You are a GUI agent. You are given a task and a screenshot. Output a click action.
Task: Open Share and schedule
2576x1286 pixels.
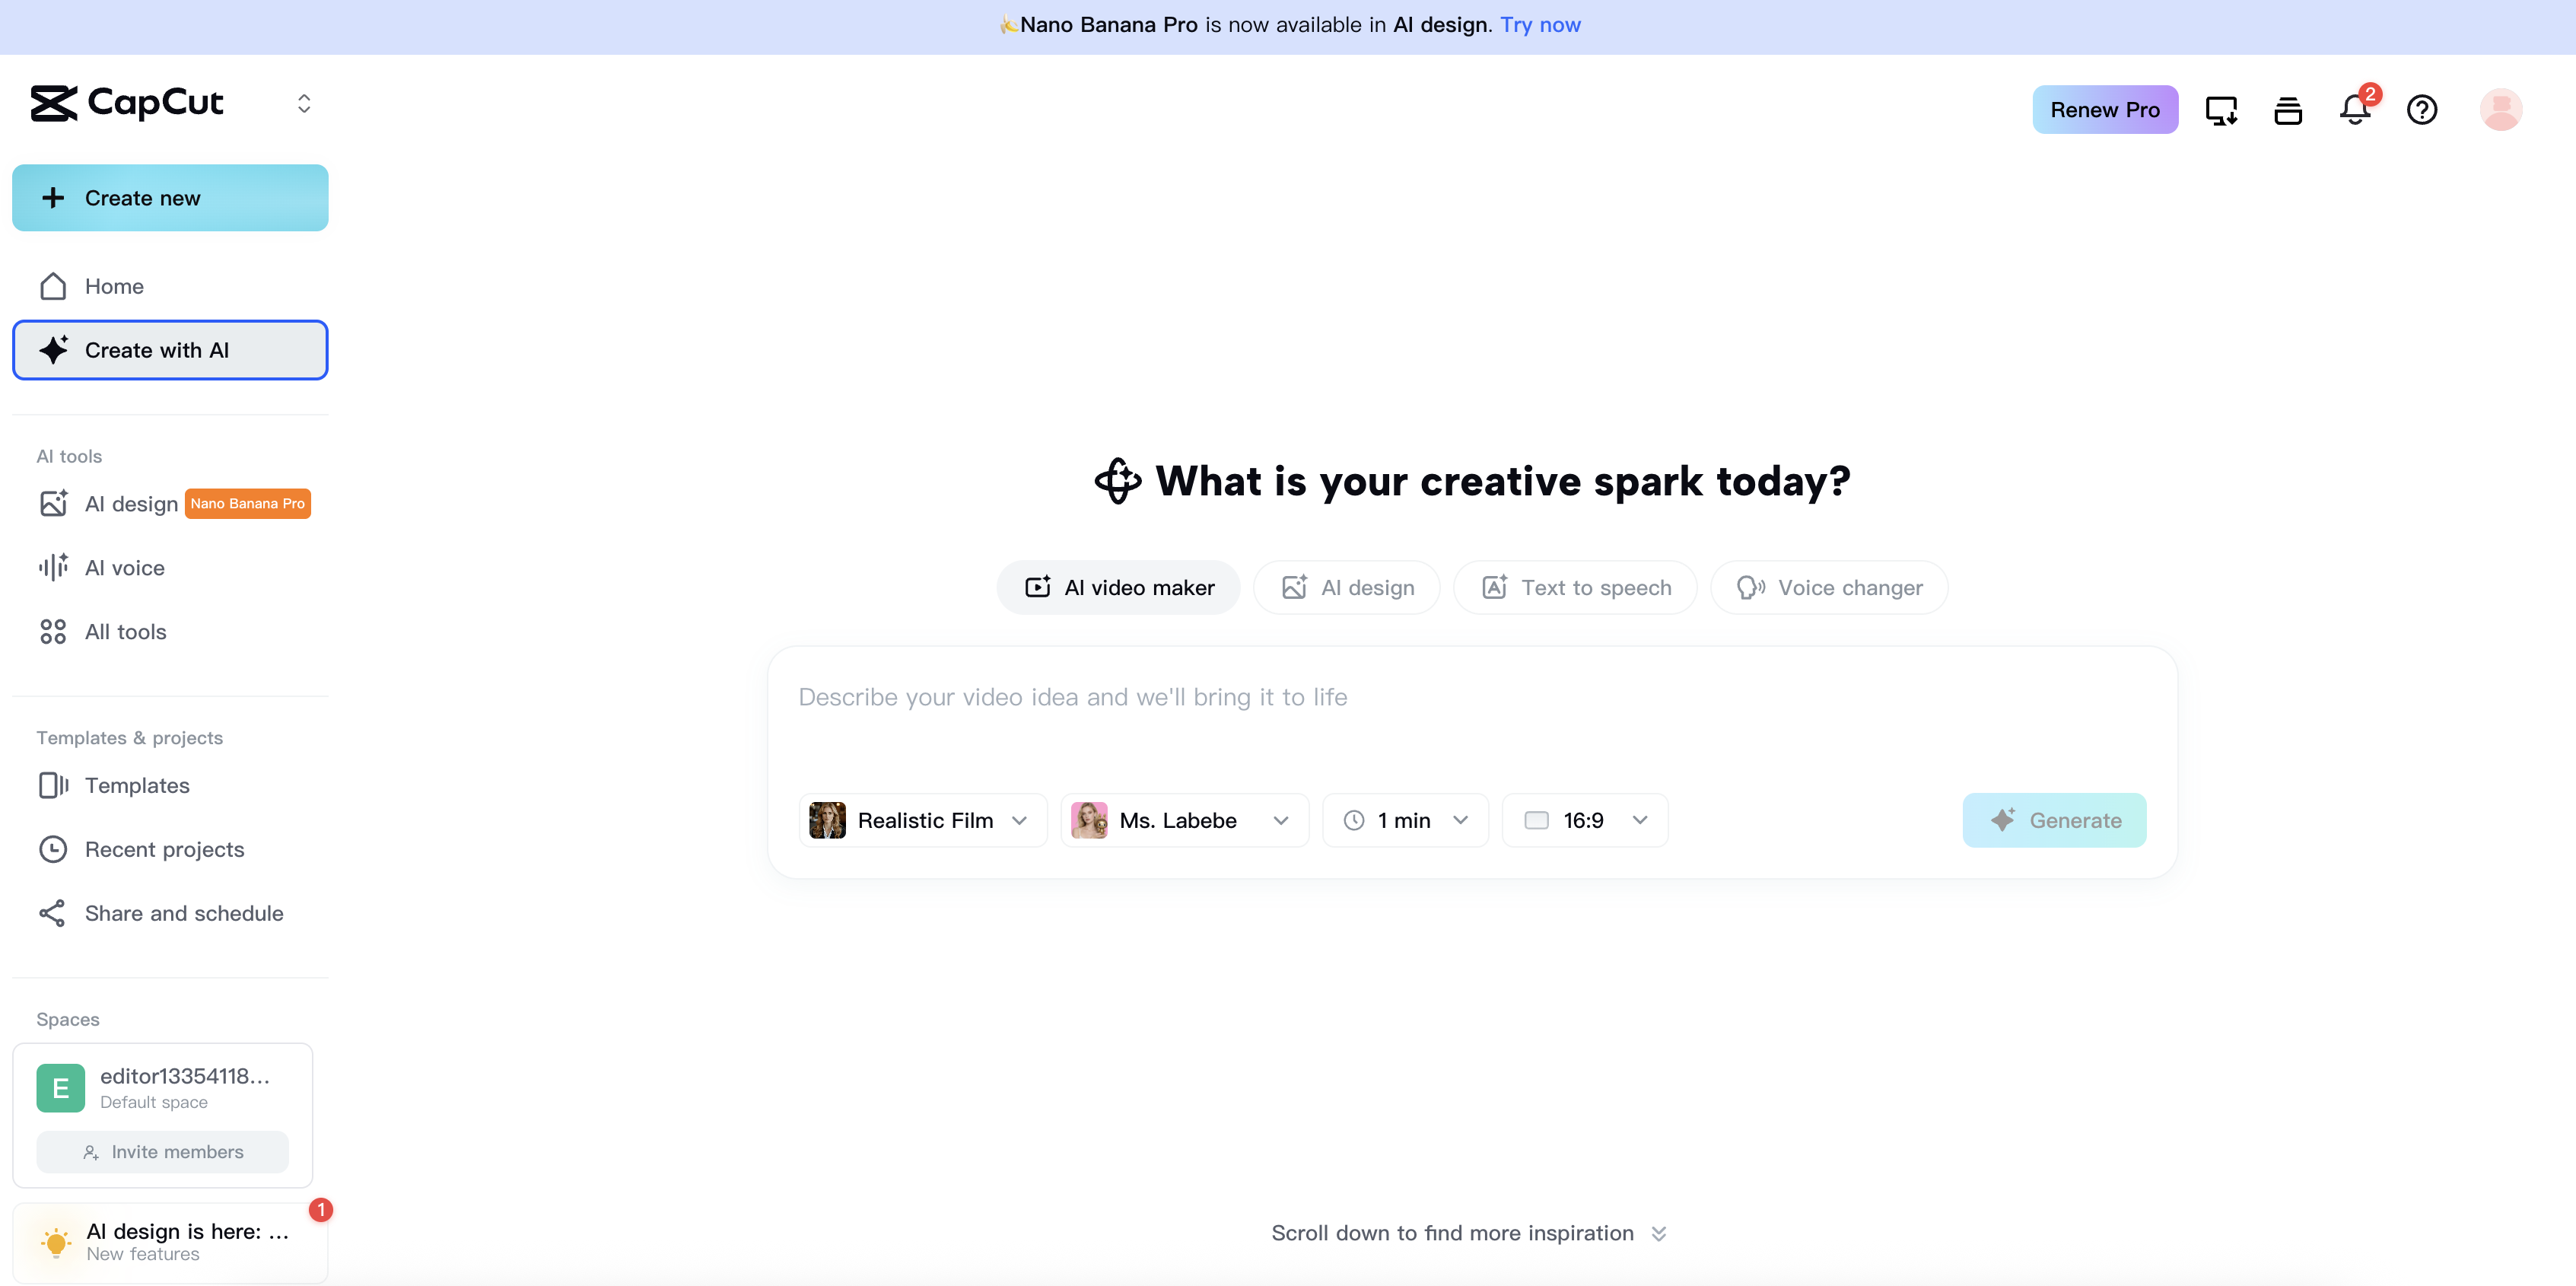tap(183, 912)
